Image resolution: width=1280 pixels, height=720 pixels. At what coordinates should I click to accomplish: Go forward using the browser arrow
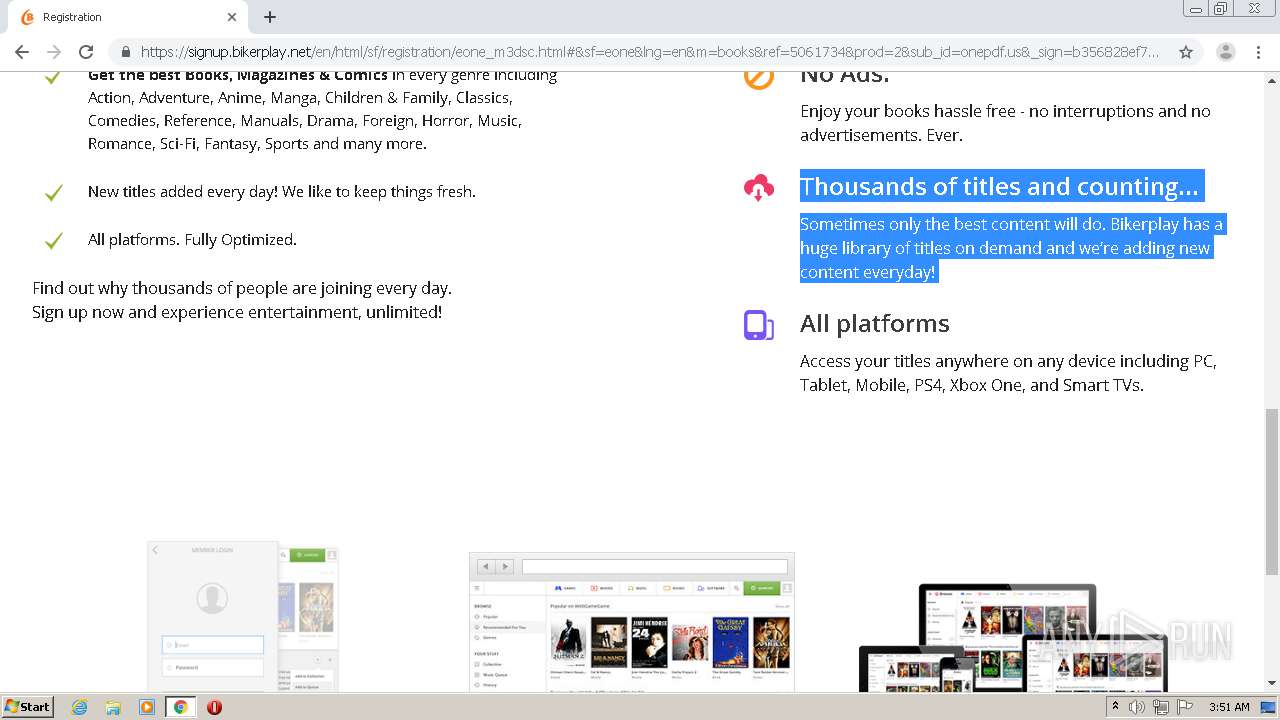[54, 52]
